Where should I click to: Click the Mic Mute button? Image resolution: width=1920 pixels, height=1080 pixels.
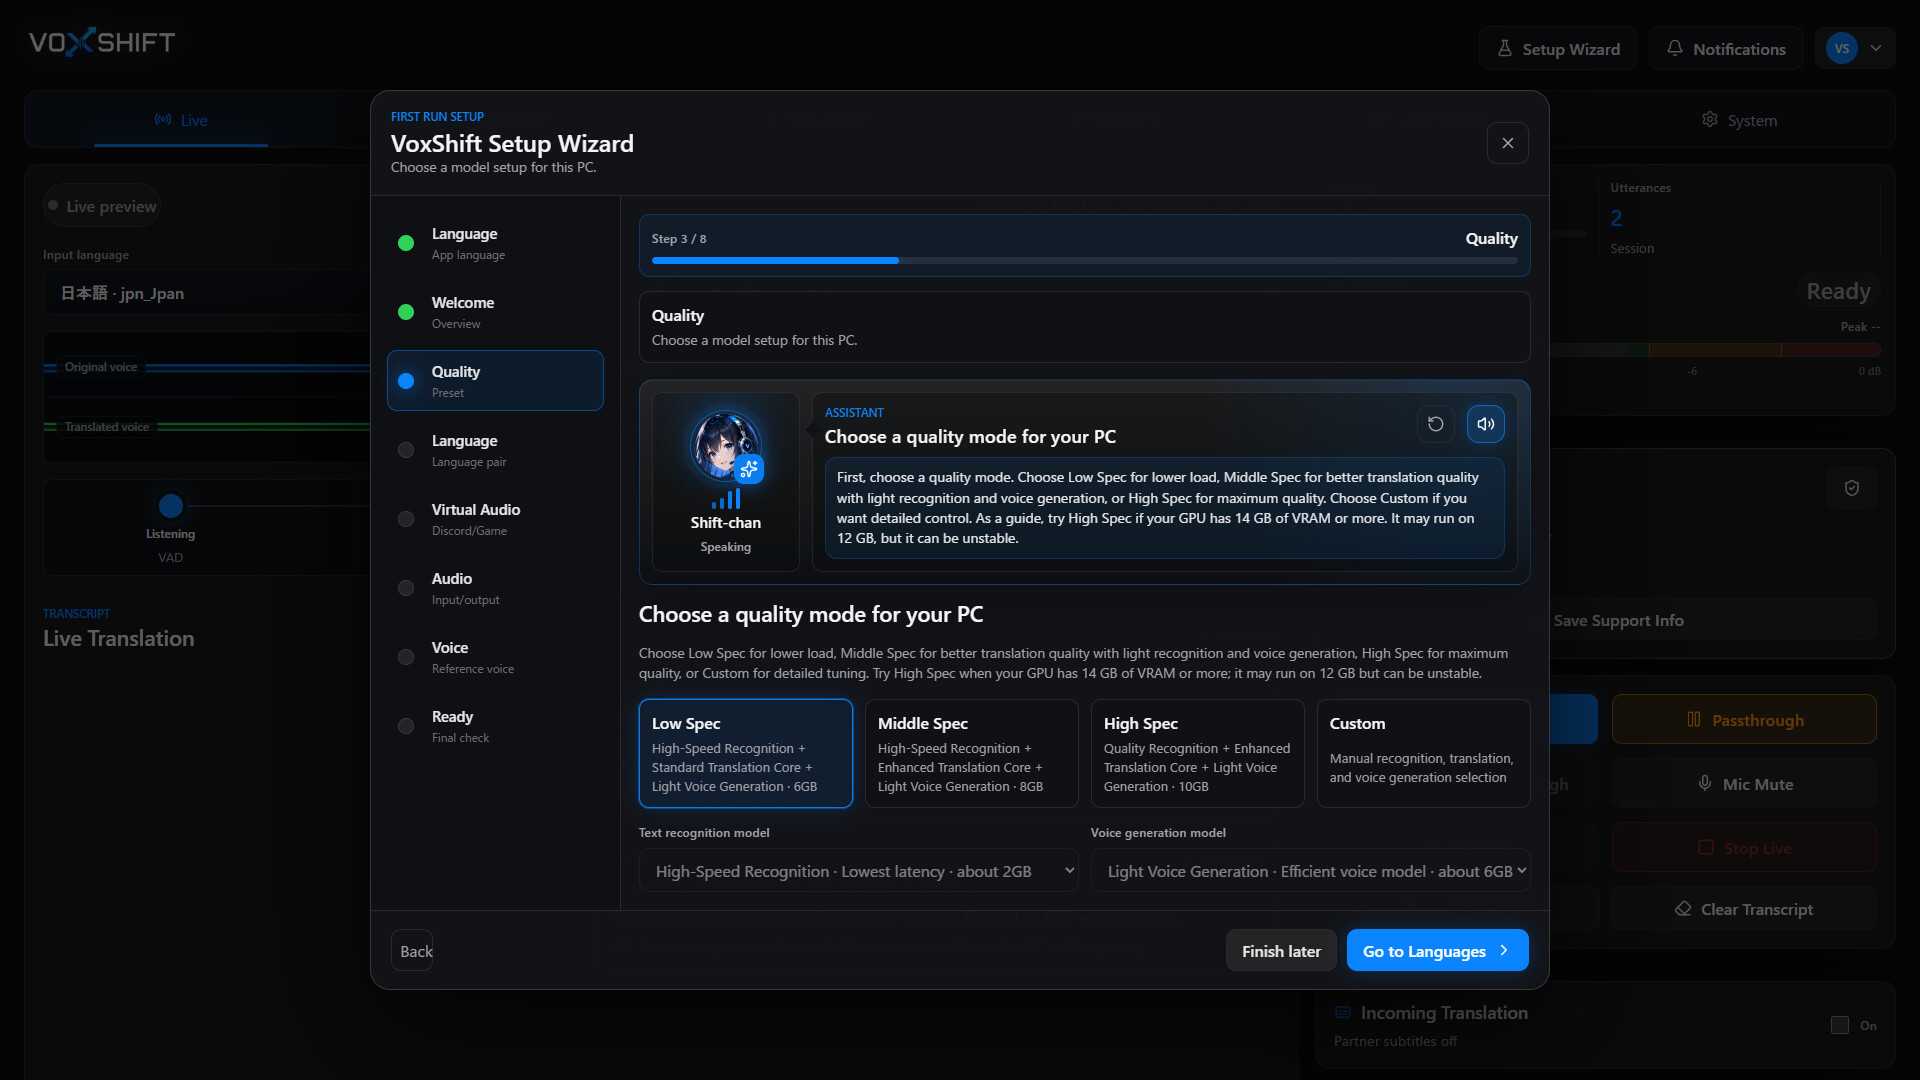tap(1744, 783)
